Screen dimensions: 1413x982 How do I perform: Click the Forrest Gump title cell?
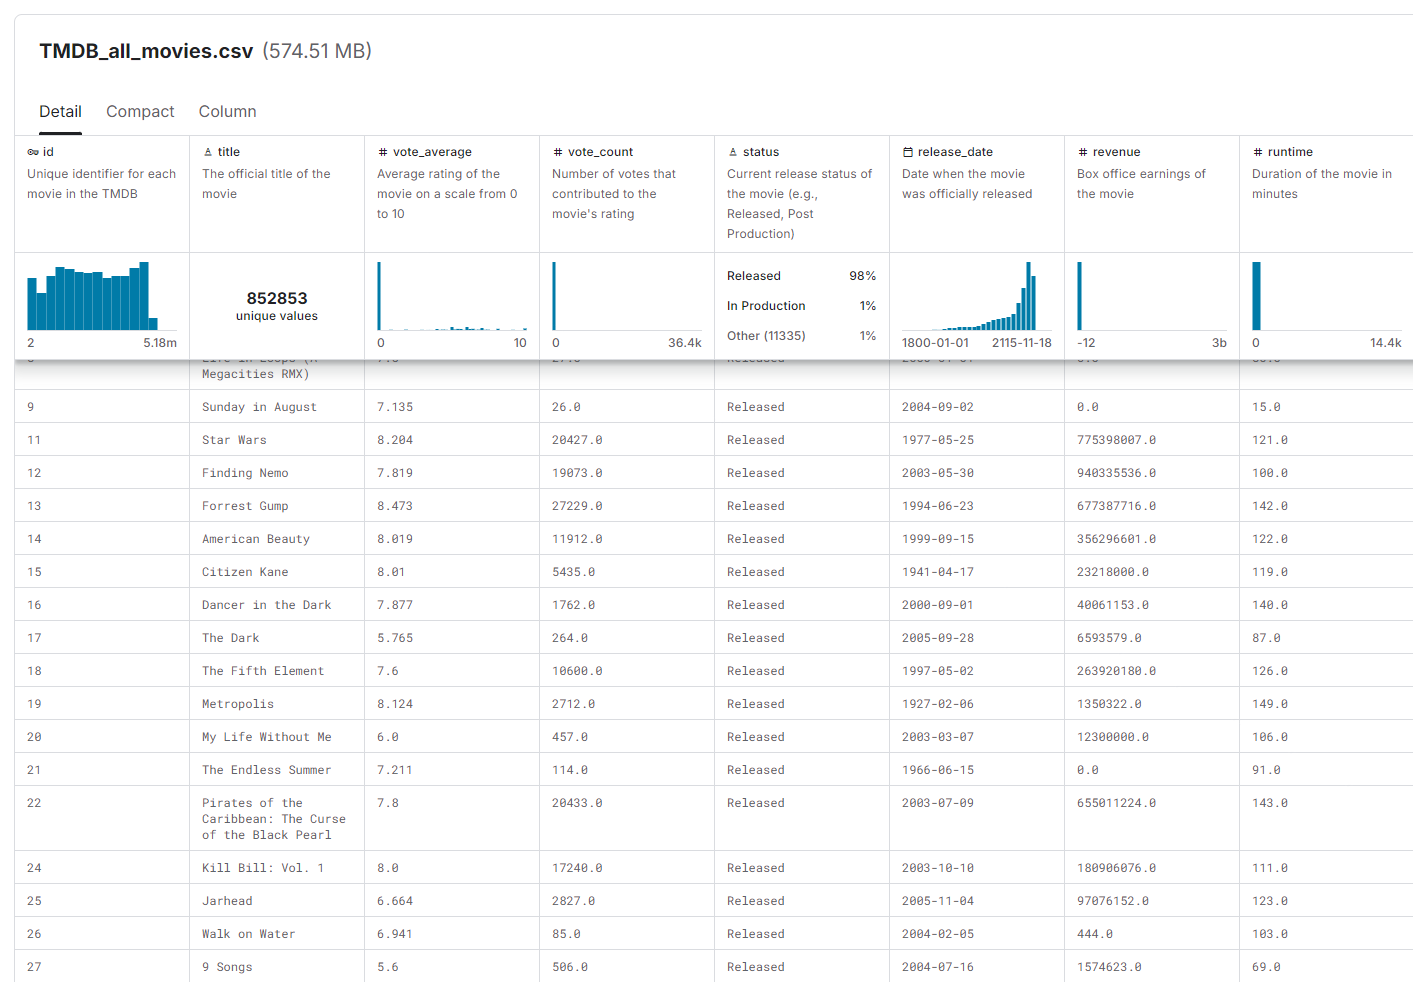coord(245,506)
